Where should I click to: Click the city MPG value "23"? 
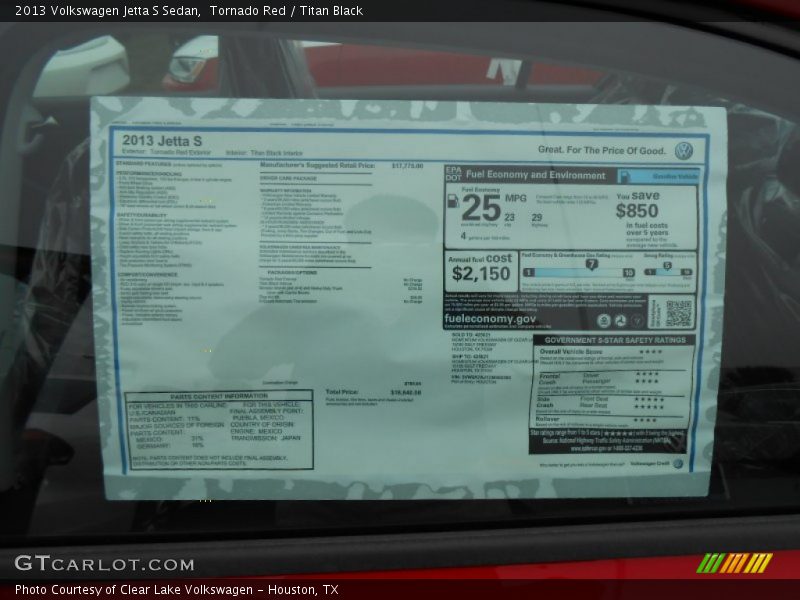click(510, 217)
